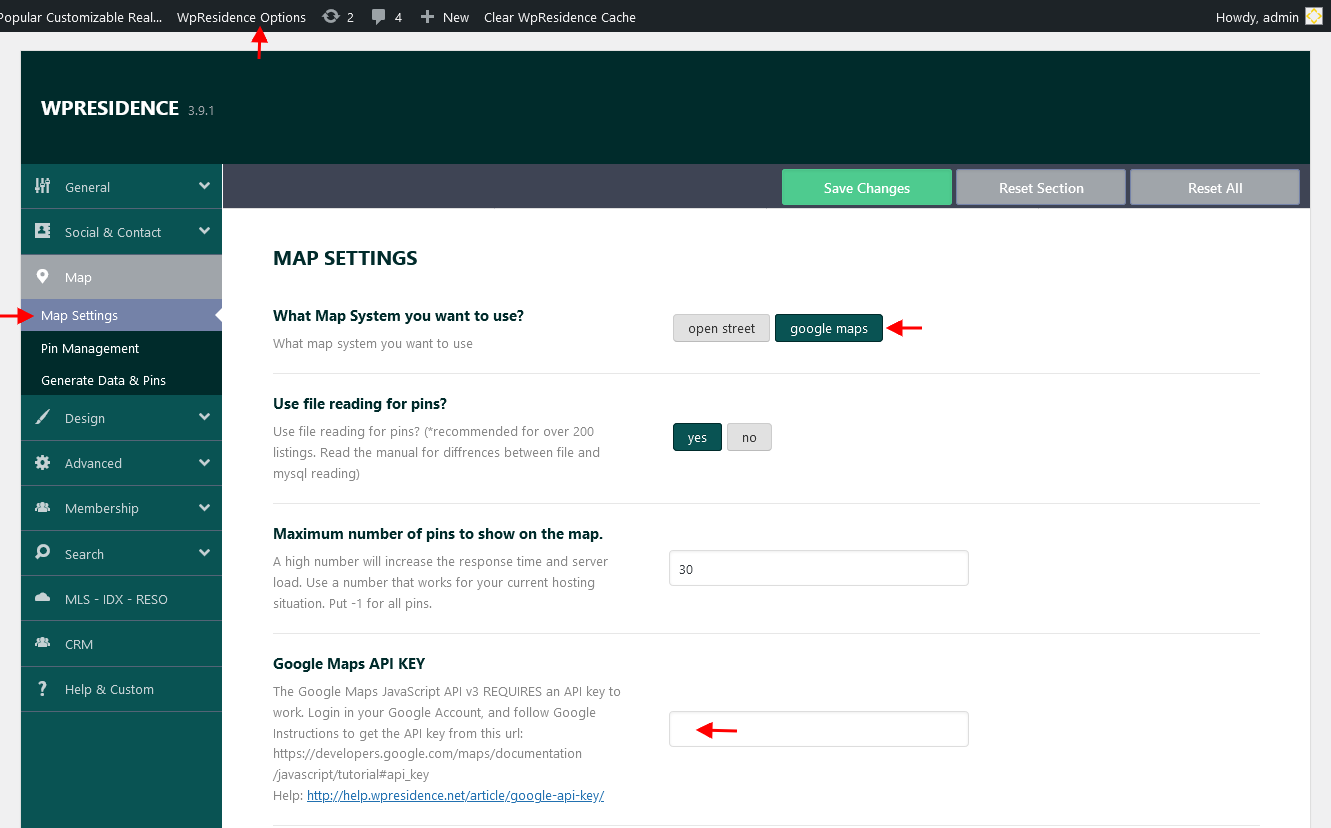Select open street map system

(x=722, y=328)
